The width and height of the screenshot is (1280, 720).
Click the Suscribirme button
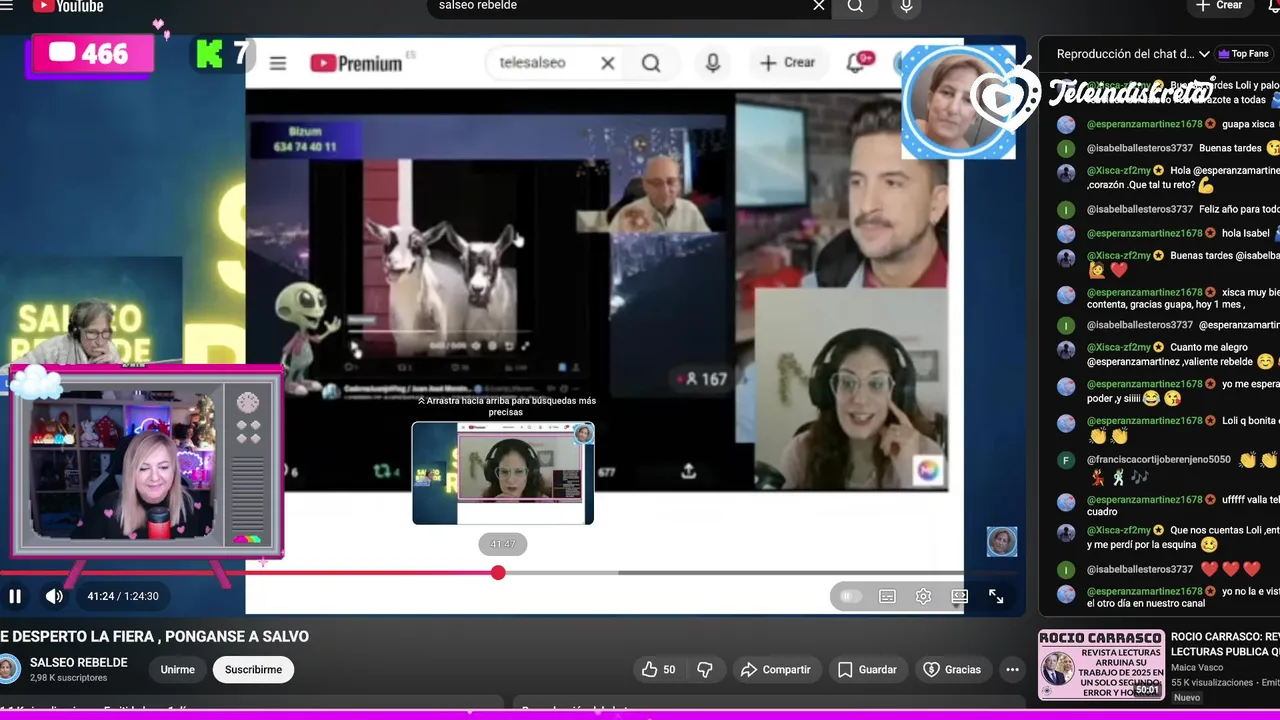tap(253, 669)
